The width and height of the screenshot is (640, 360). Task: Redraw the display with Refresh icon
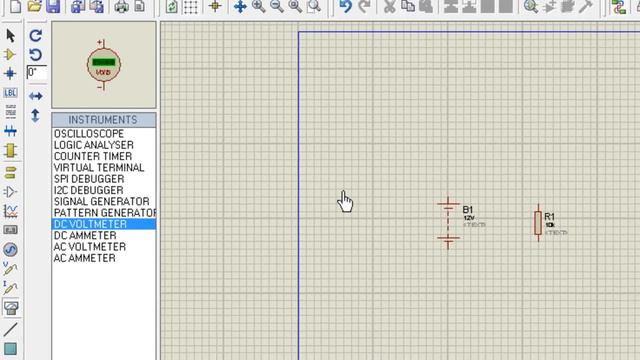[172, 6]
